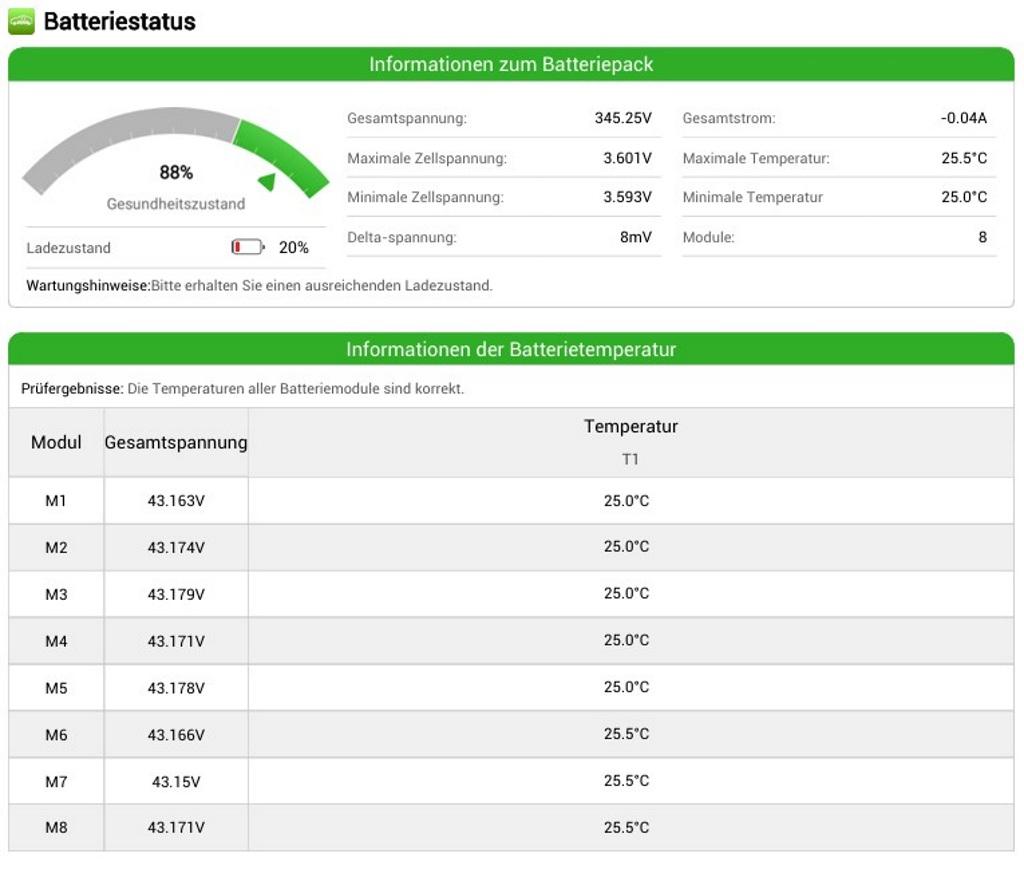The width and height of the screenshot is (1024, 893).
Task: Select the M8 module row label
Action: tap(56, 828)
